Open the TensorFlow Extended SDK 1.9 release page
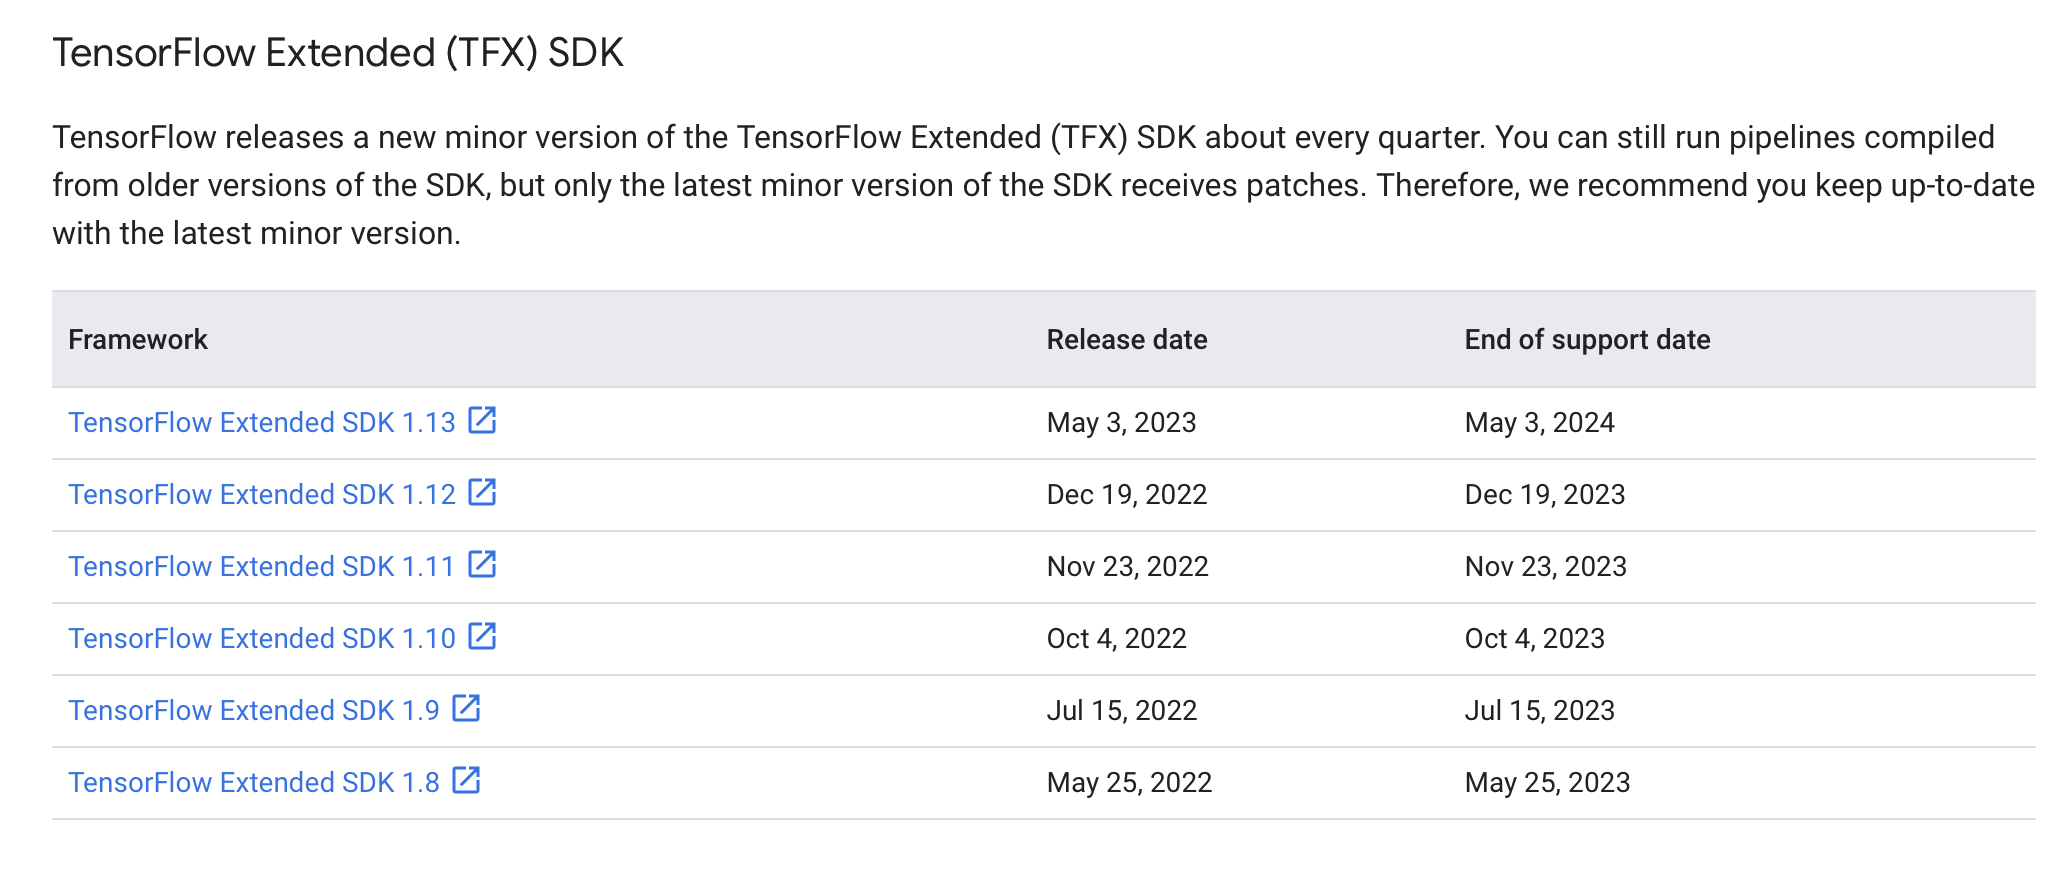This screenshot has width=2046, height=876. (253, 710)
